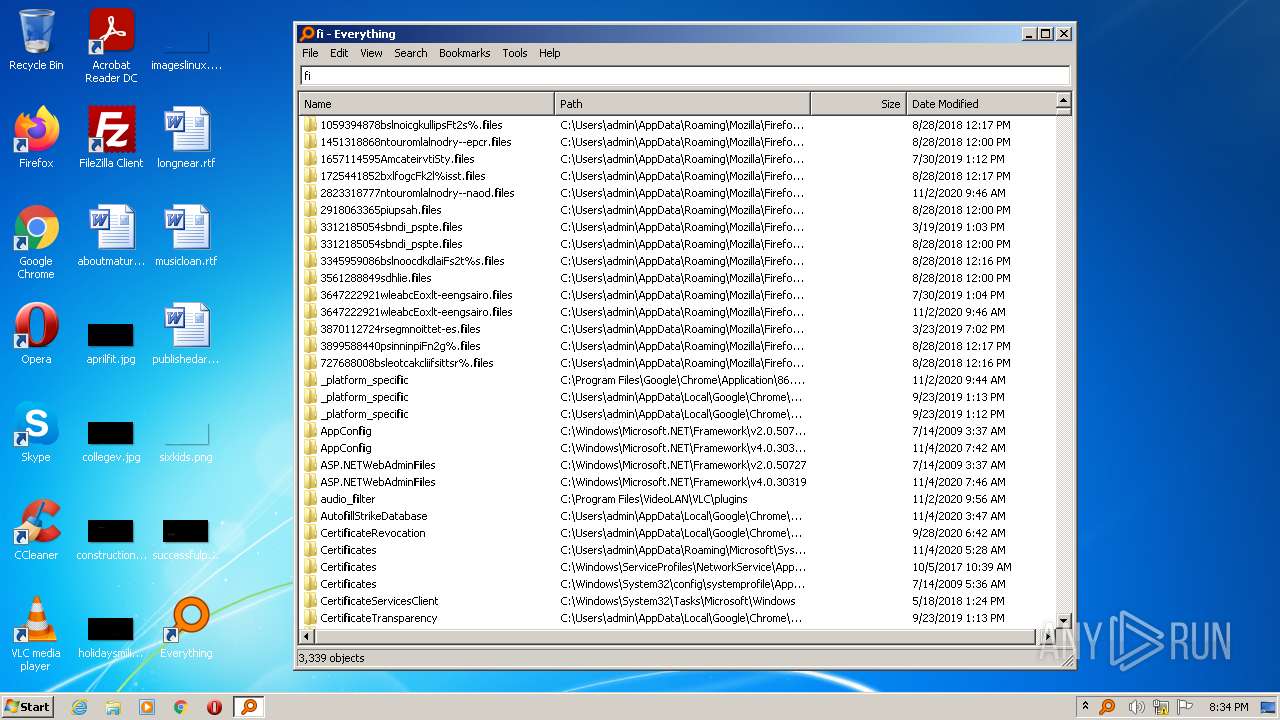This screenshot has height=720, width=1280.
Task: Open the File menu
Action: pyautogui.click(x=310, y=53)
